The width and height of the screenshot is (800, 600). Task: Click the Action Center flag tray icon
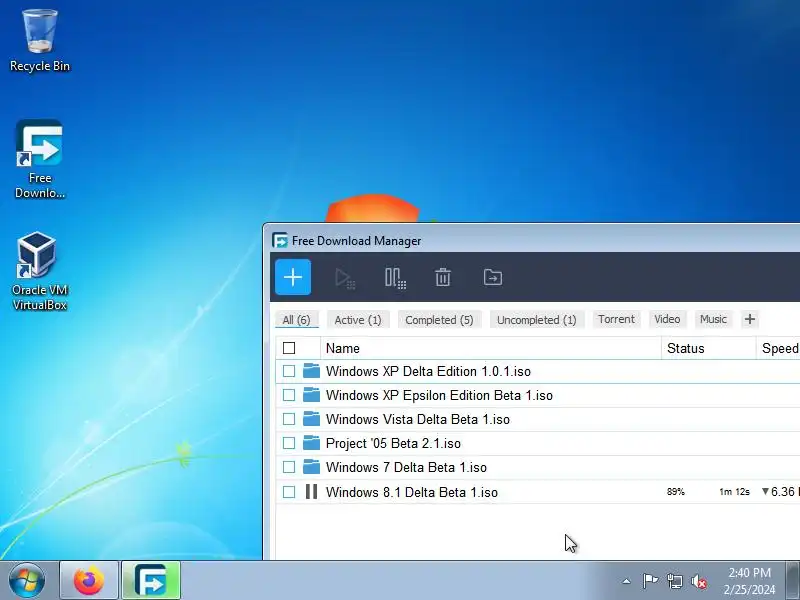(650, 581)
